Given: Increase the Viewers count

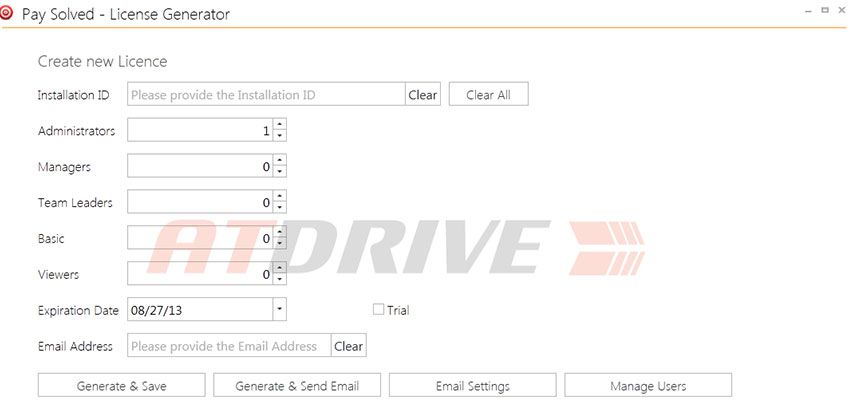Looking at the screenshot, I should (x=280, y=267).
